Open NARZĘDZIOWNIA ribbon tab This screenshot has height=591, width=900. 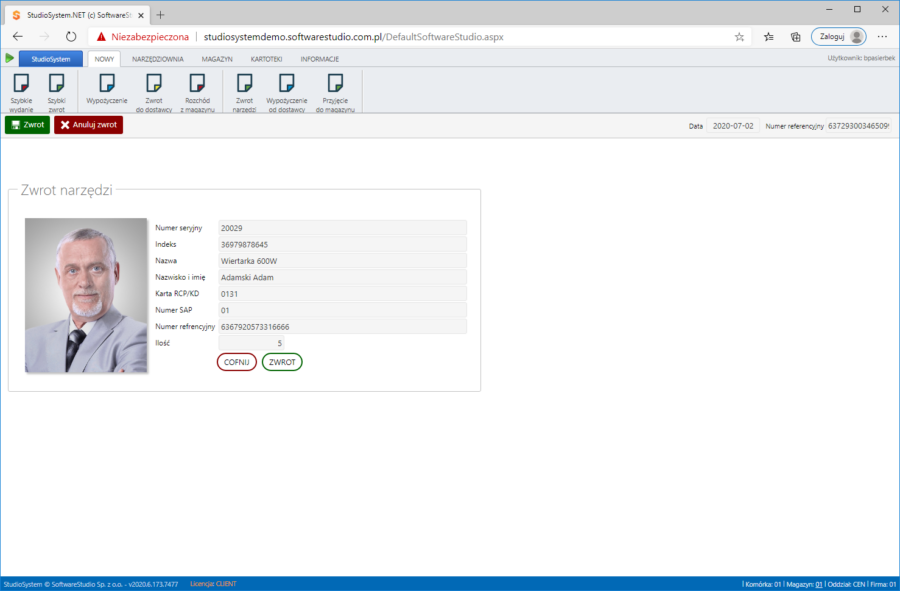(158, 59)
